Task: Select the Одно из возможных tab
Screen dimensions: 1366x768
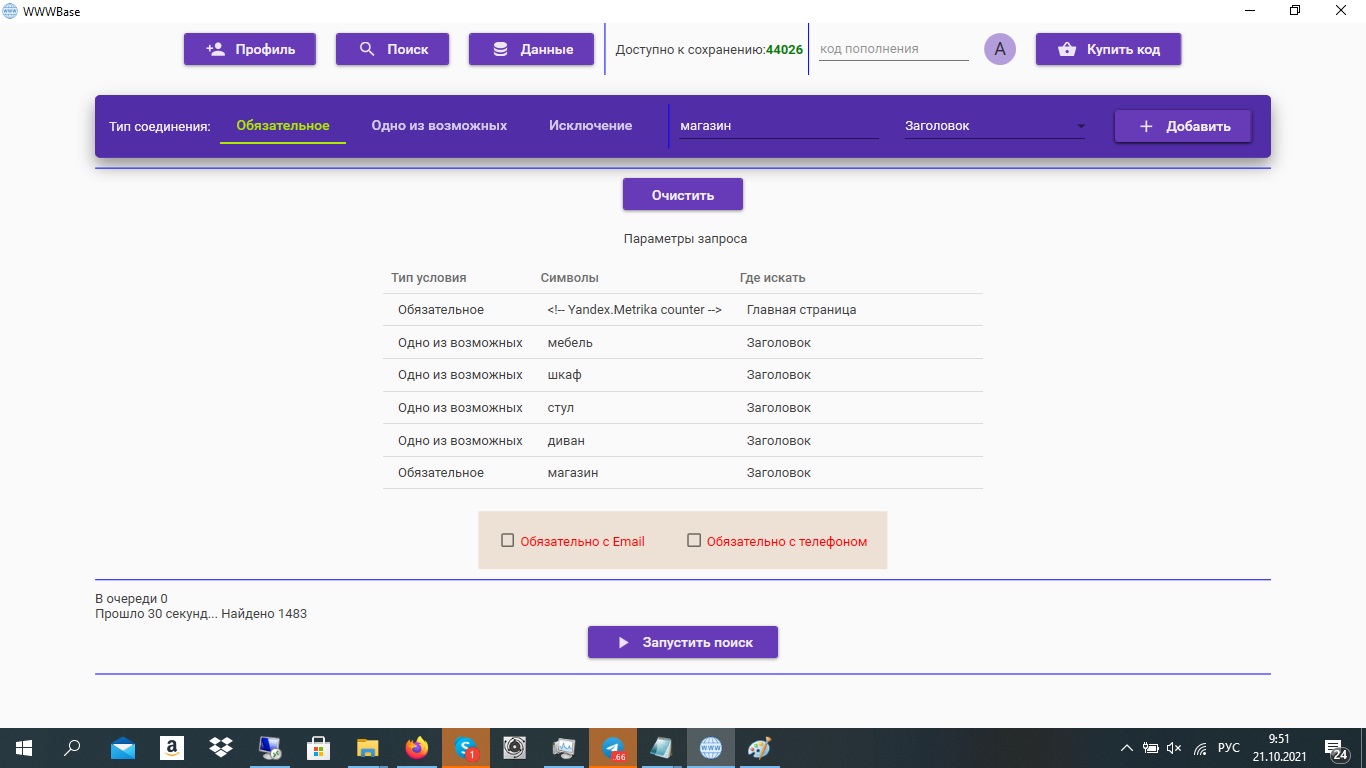Action: point(439,126)
